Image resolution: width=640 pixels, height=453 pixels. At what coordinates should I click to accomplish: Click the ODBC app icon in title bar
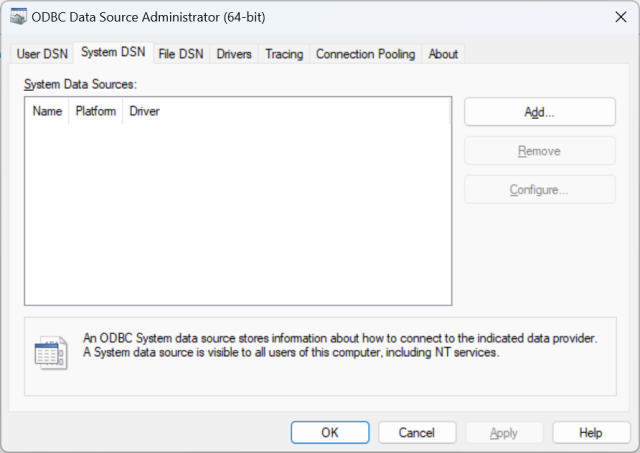click(19, 17)
